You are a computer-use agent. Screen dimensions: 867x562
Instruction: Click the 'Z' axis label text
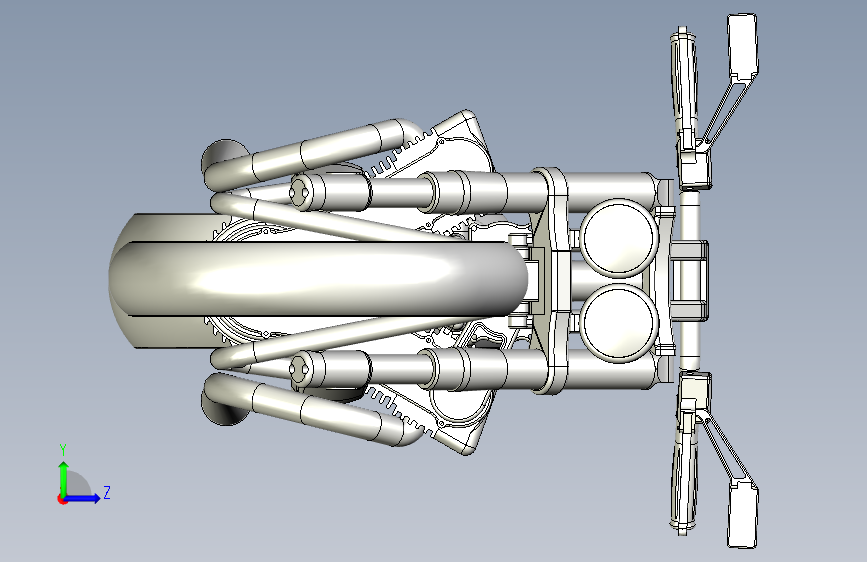[x=107, y=492]
